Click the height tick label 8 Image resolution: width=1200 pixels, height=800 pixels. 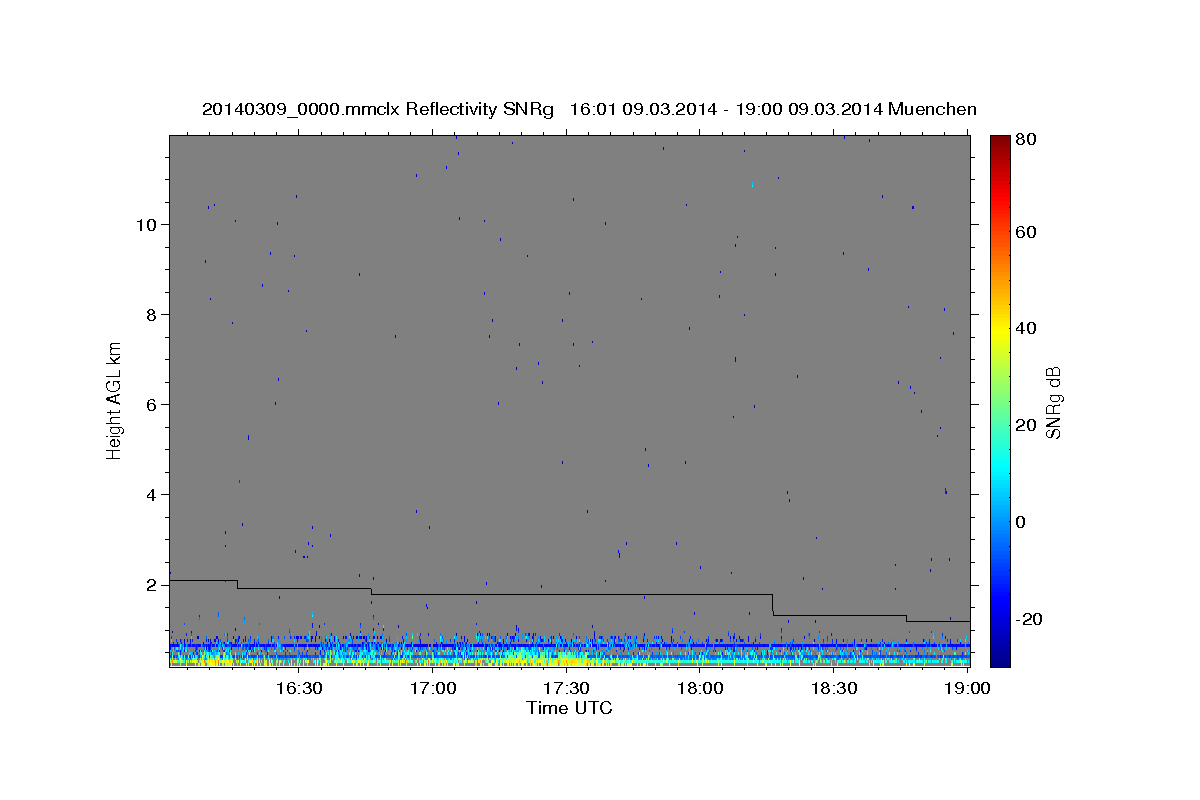153,315
